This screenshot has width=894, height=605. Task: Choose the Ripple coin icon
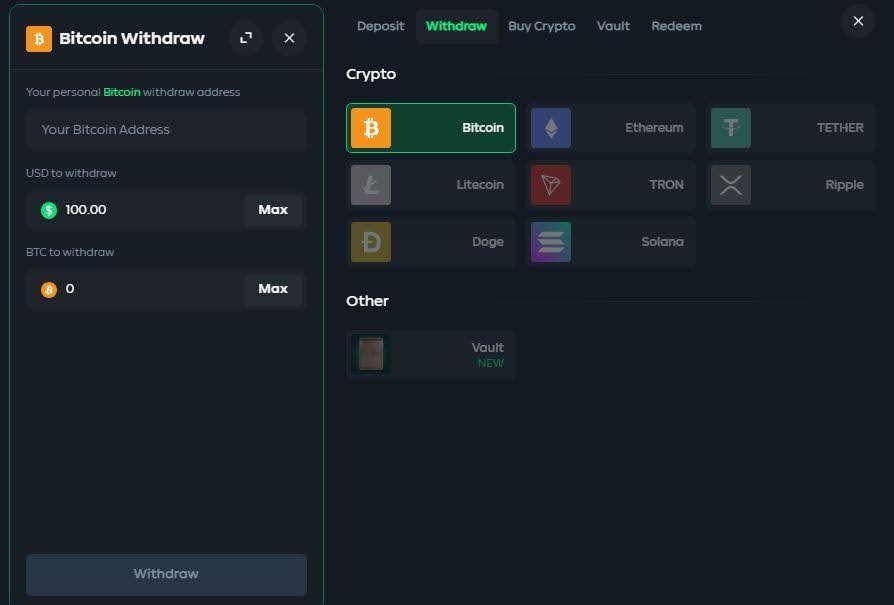tap(731, 185)
